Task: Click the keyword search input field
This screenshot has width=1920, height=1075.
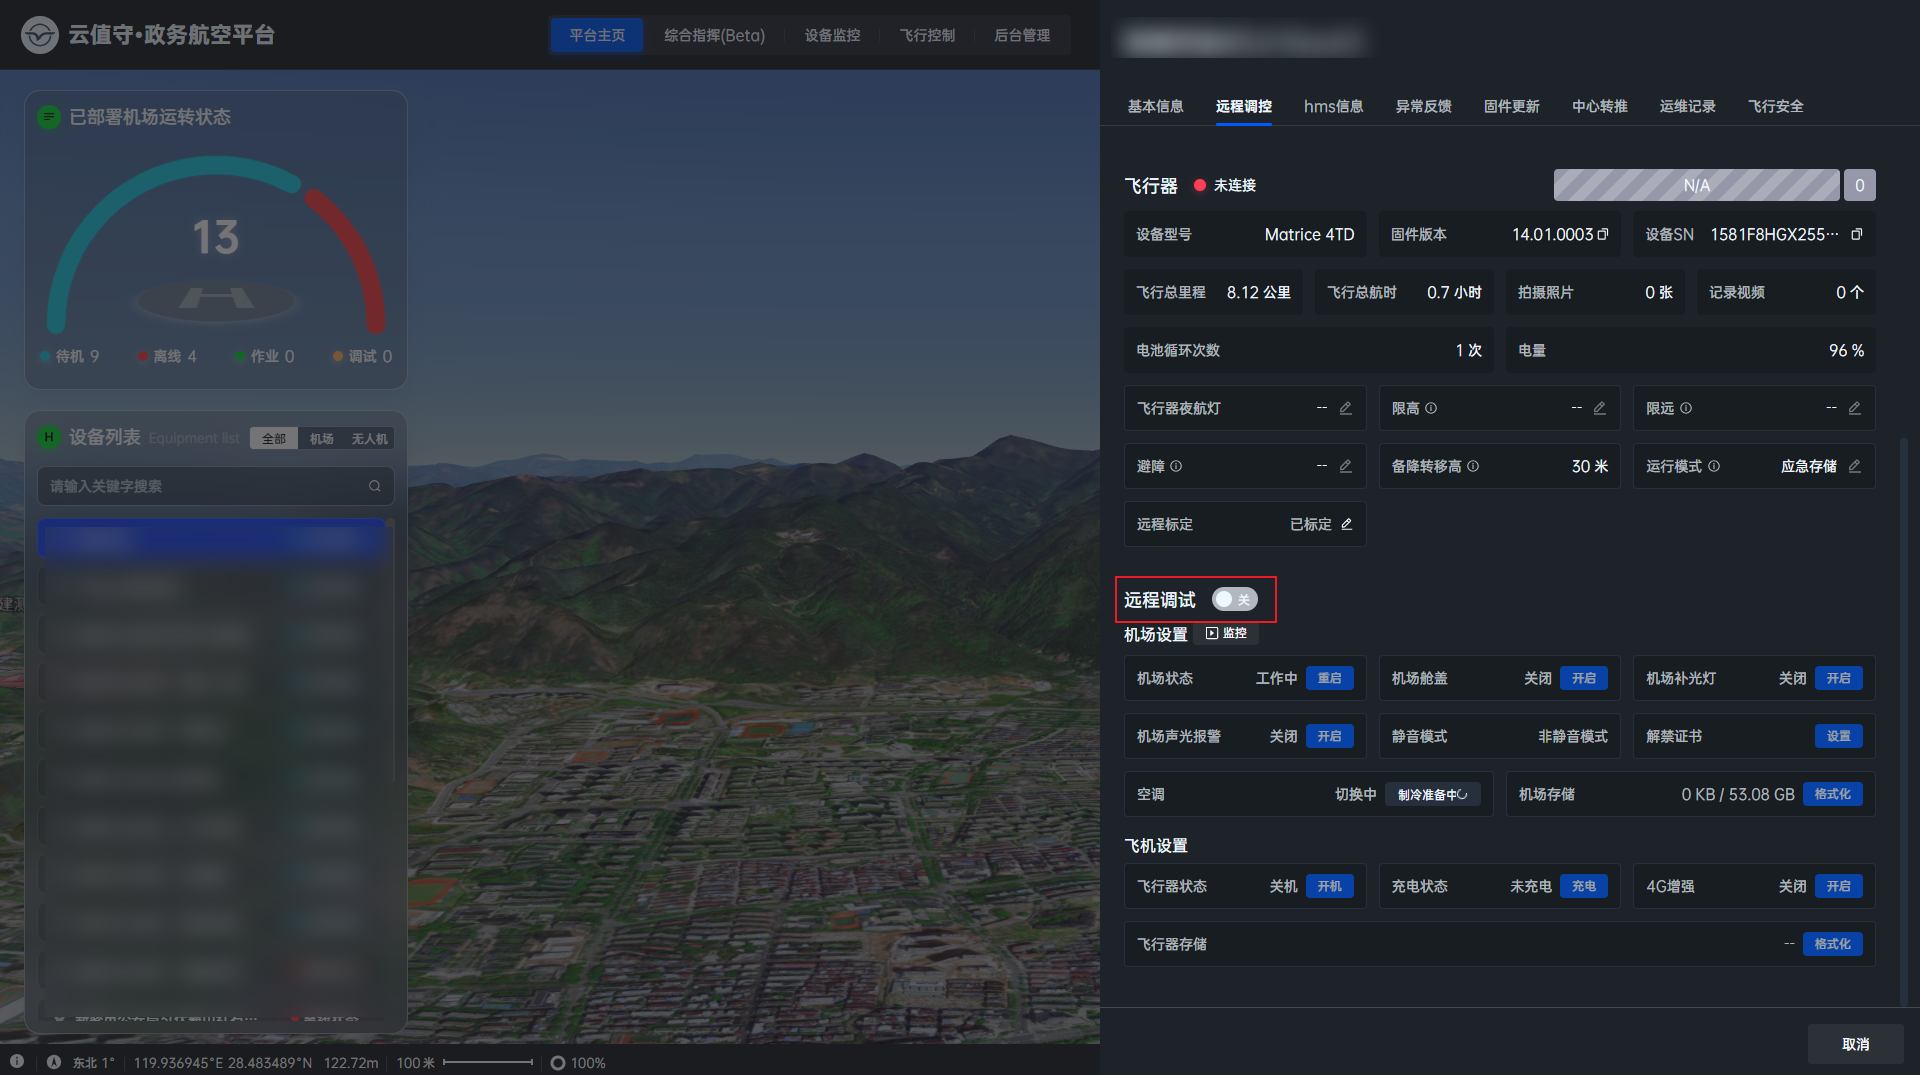Action: pyautogui.click(x=206, y=486)
